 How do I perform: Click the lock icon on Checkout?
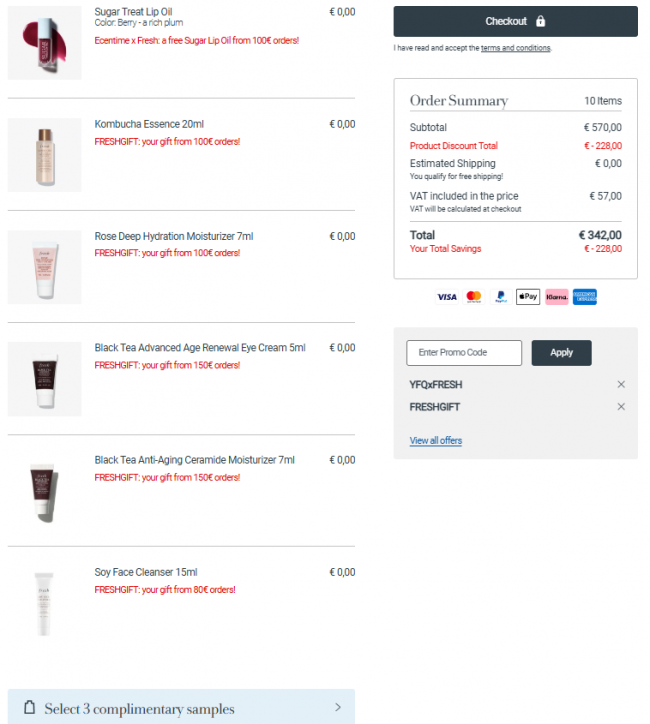pos(541,21)
